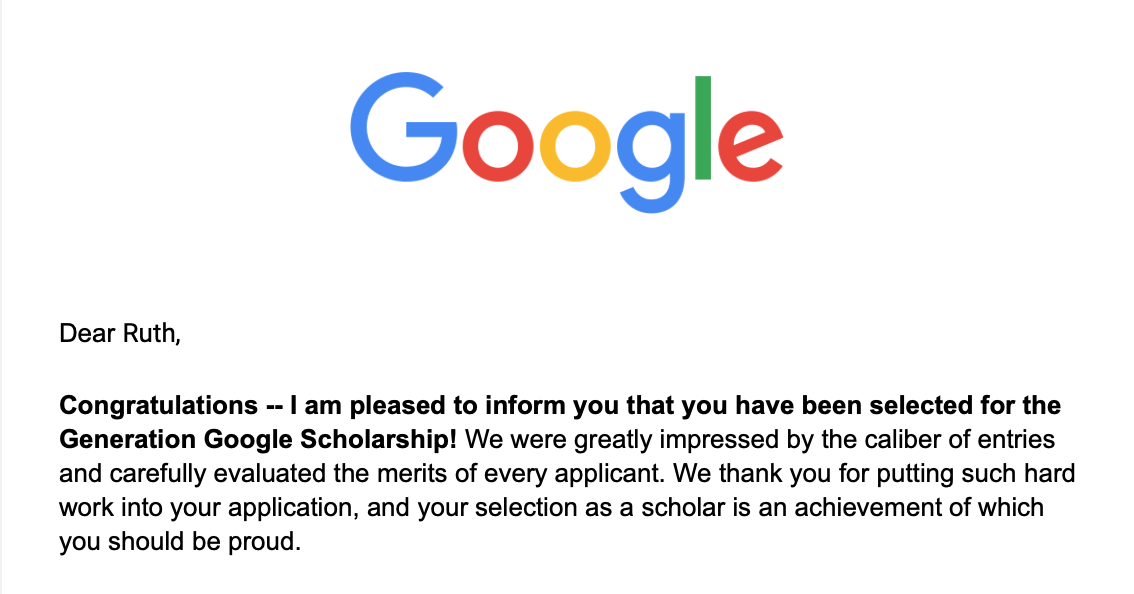Click the Google logo image
The height and width of the screenshot is (594, 1134).
[x=566, y=142]
